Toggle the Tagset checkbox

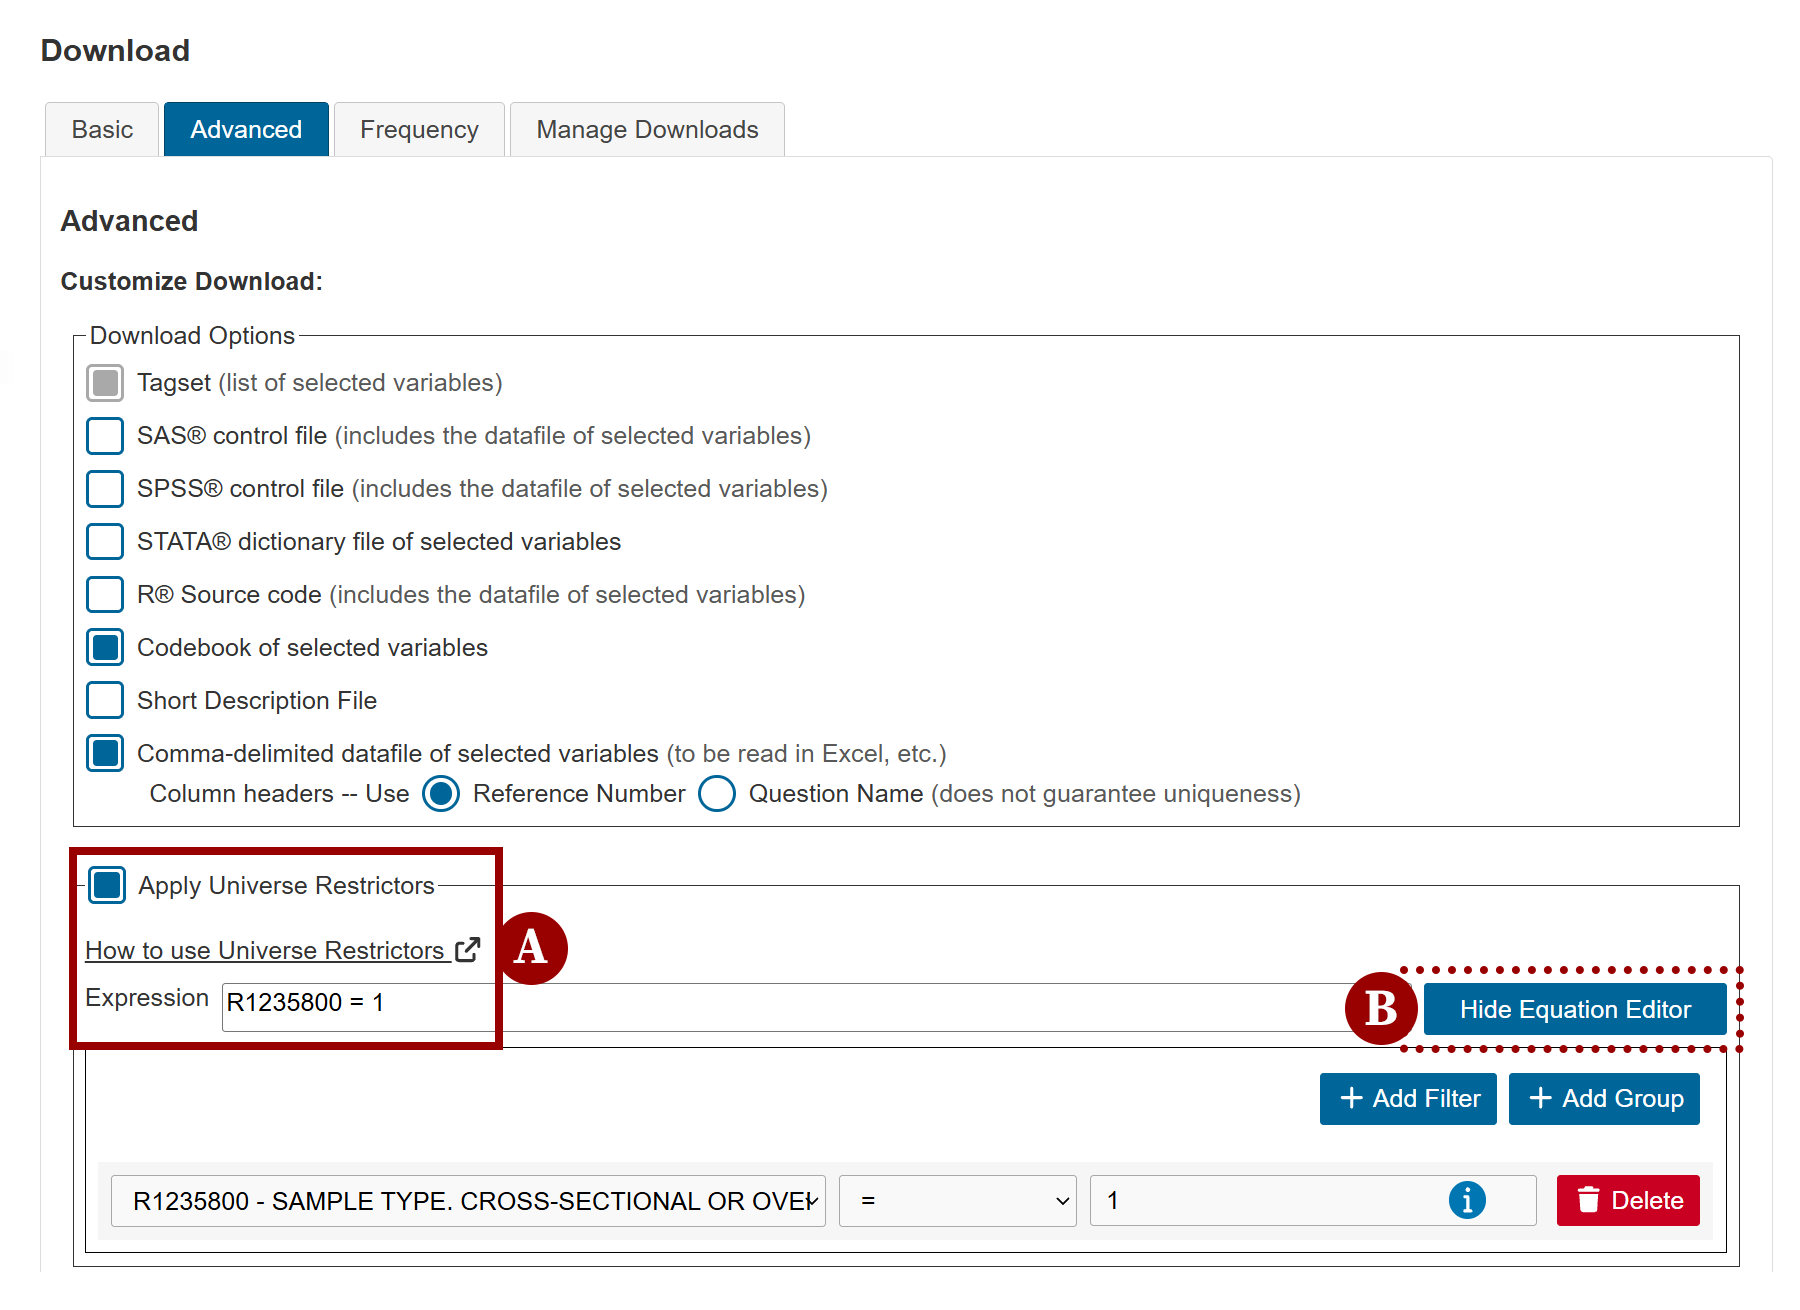coord(105,383)
